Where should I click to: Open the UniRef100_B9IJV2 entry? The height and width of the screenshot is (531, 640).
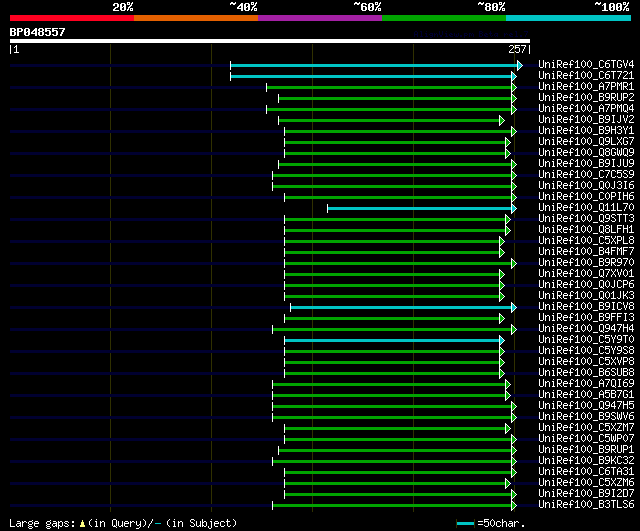(x=586, y=120)
